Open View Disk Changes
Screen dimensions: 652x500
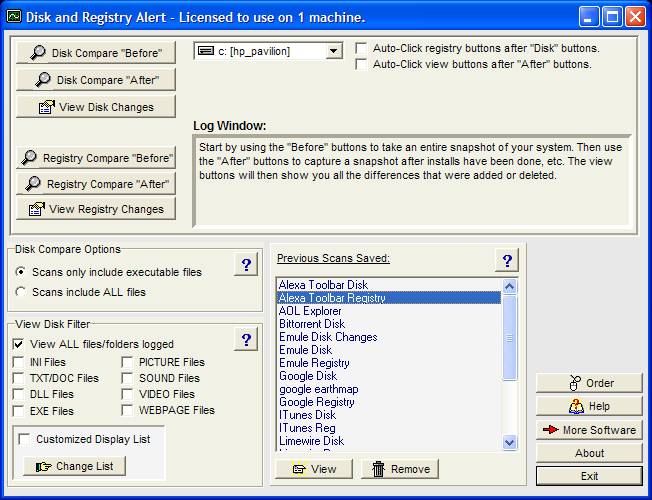pyautogui.click(x=96, y=107)
